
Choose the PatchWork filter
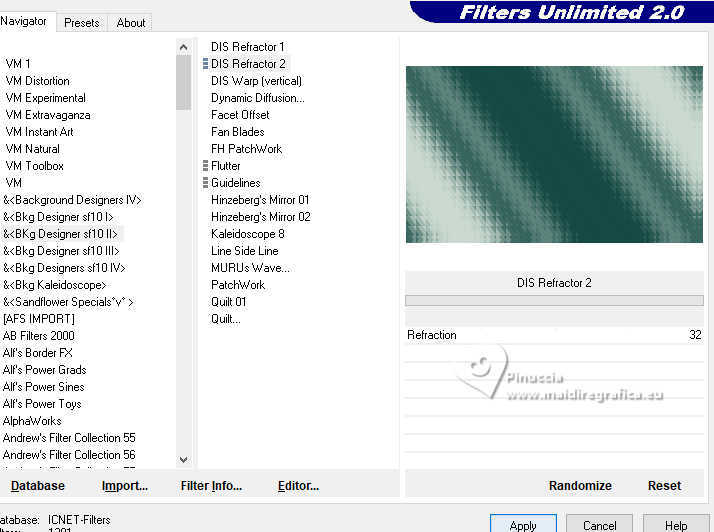(x=238, y=285)
